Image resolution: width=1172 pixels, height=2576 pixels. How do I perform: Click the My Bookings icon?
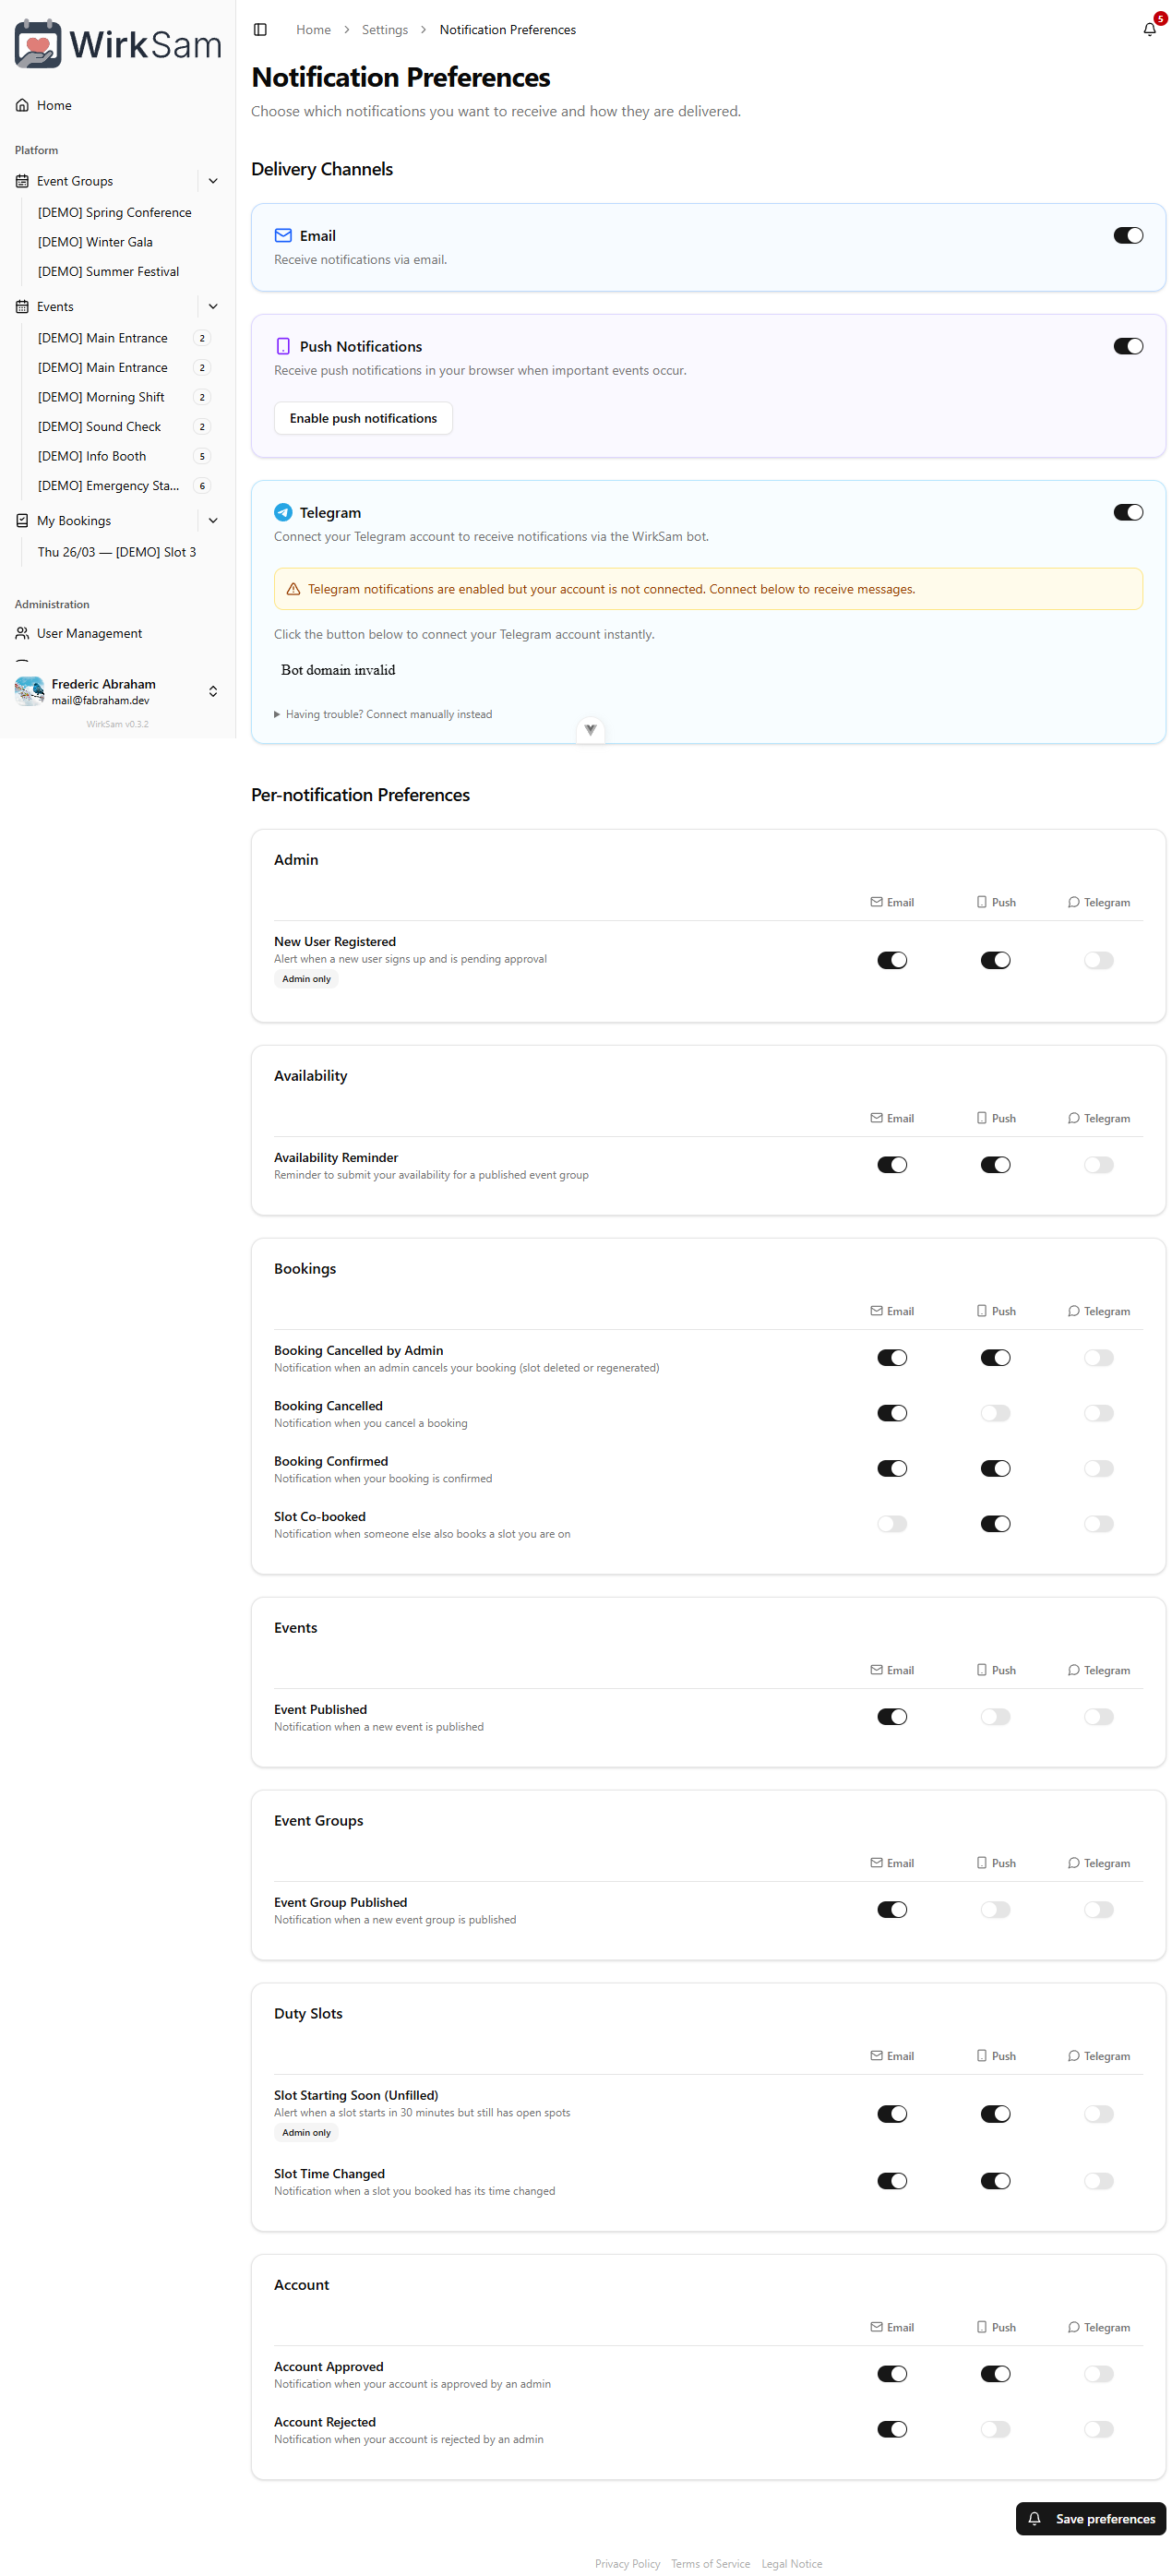(22, 521)
